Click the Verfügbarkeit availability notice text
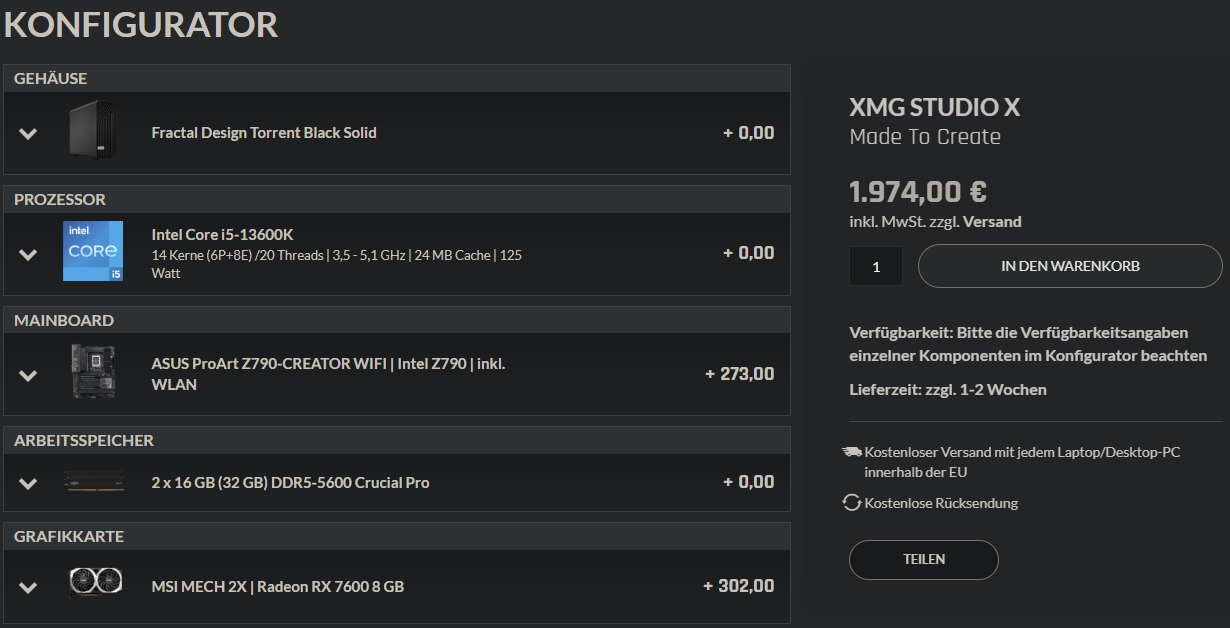Viewport: 1230px width, 628px height. 1028,344
